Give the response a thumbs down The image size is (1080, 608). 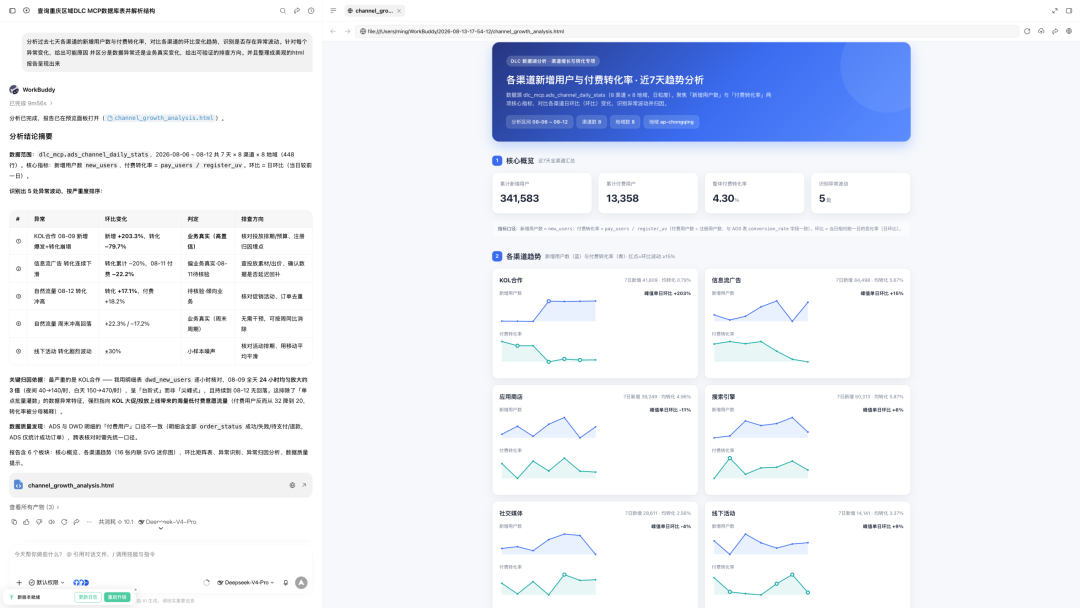pyautogui.click(x=39, y=522)
